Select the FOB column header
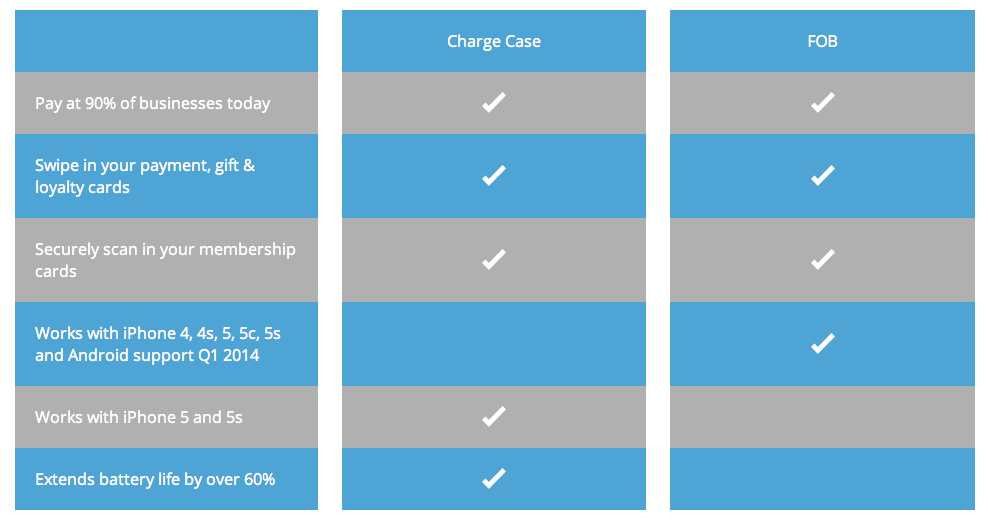The height and width of the screenshot is (527, 988). [x=822, y=41]
